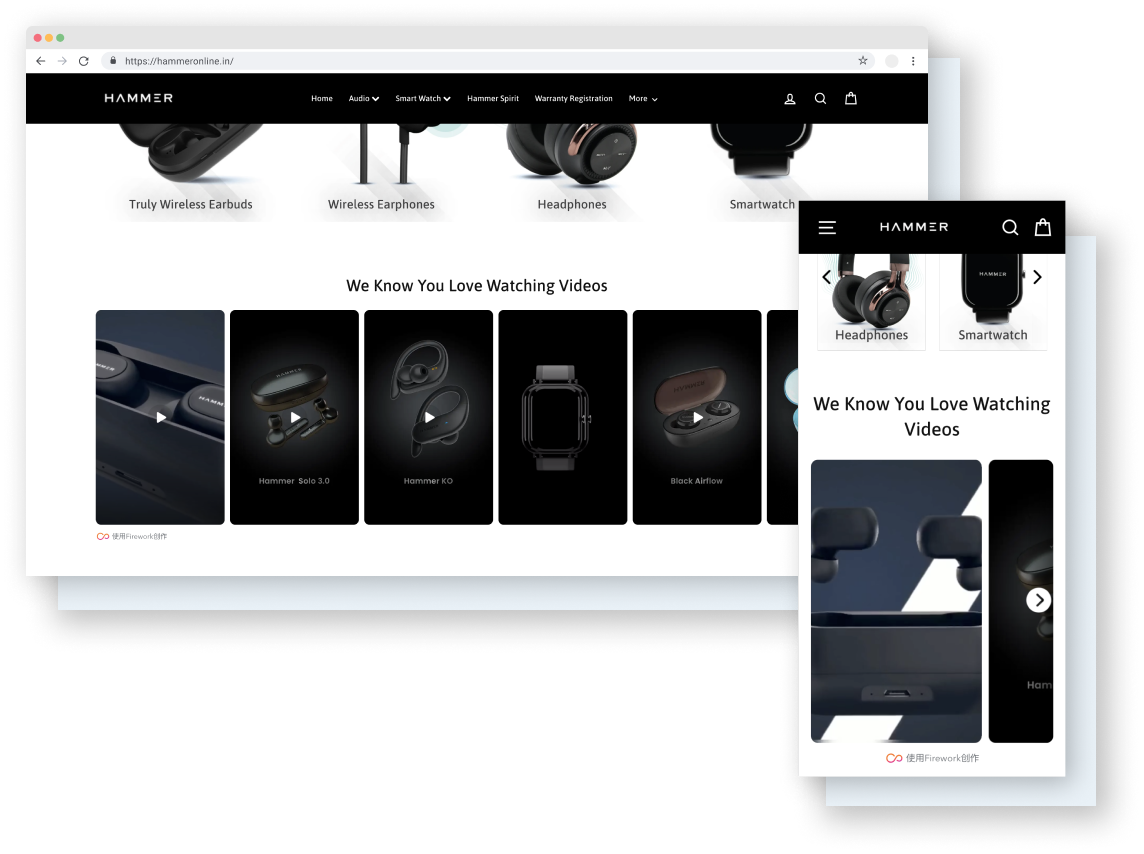Open search in the desktop site header

coord(820,98)
